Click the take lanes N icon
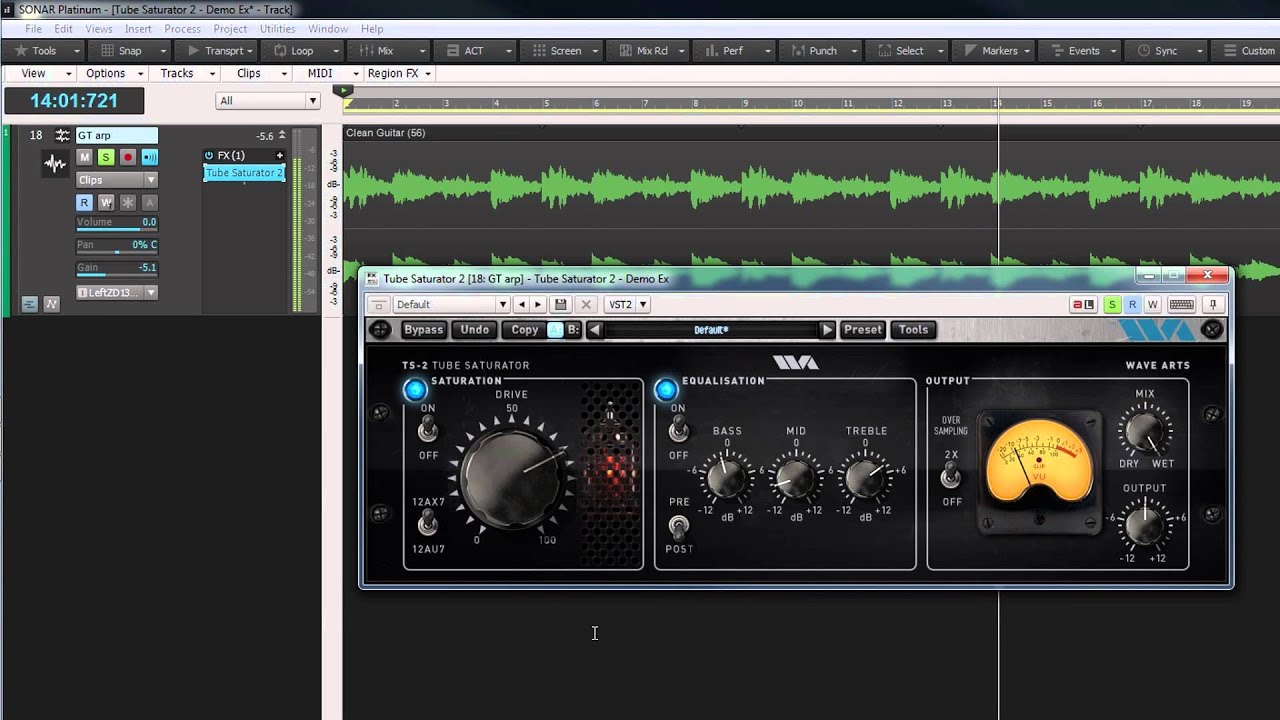 (52, 304)
